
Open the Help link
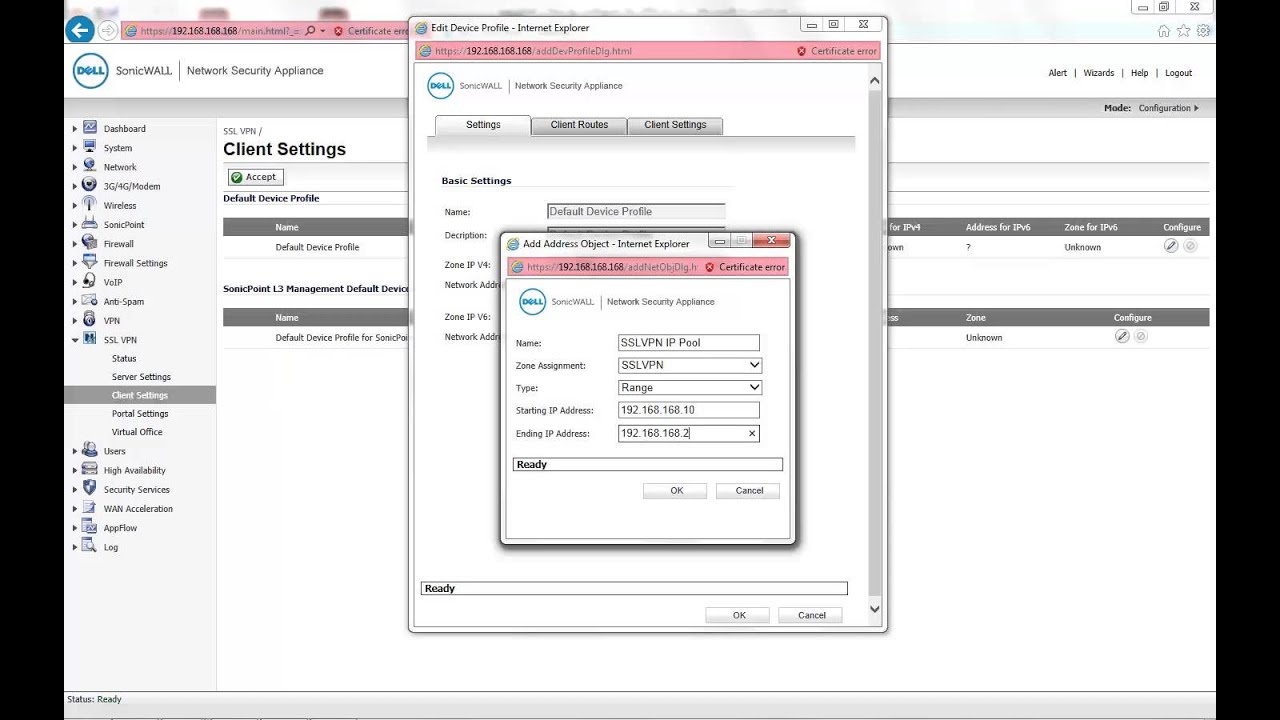pyautogui.click(x=1140, y=73)
